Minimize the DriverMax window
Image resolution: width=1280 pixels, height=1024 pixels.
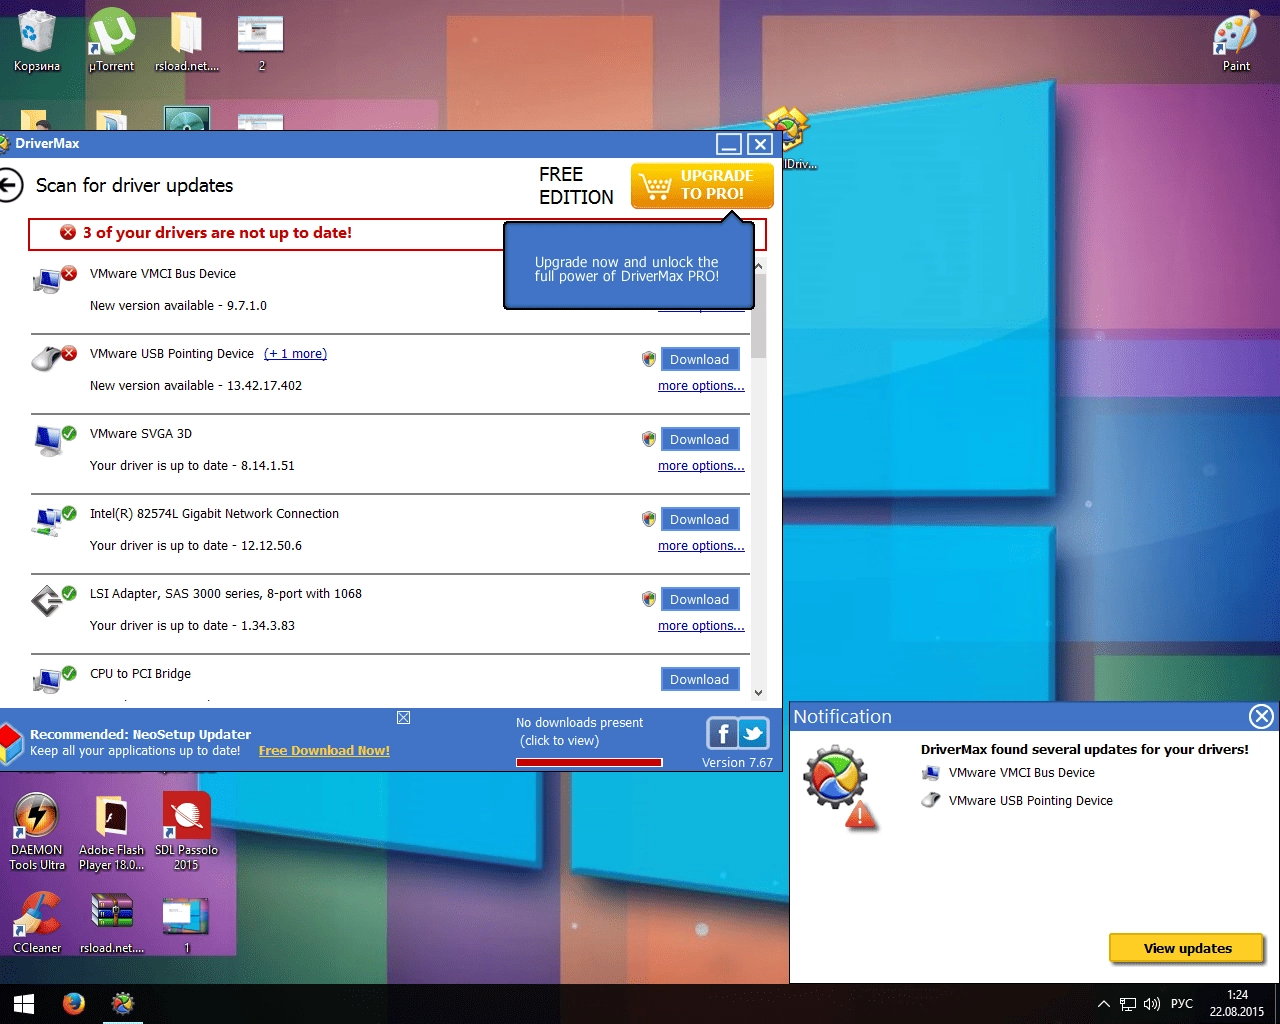(729, 144)
